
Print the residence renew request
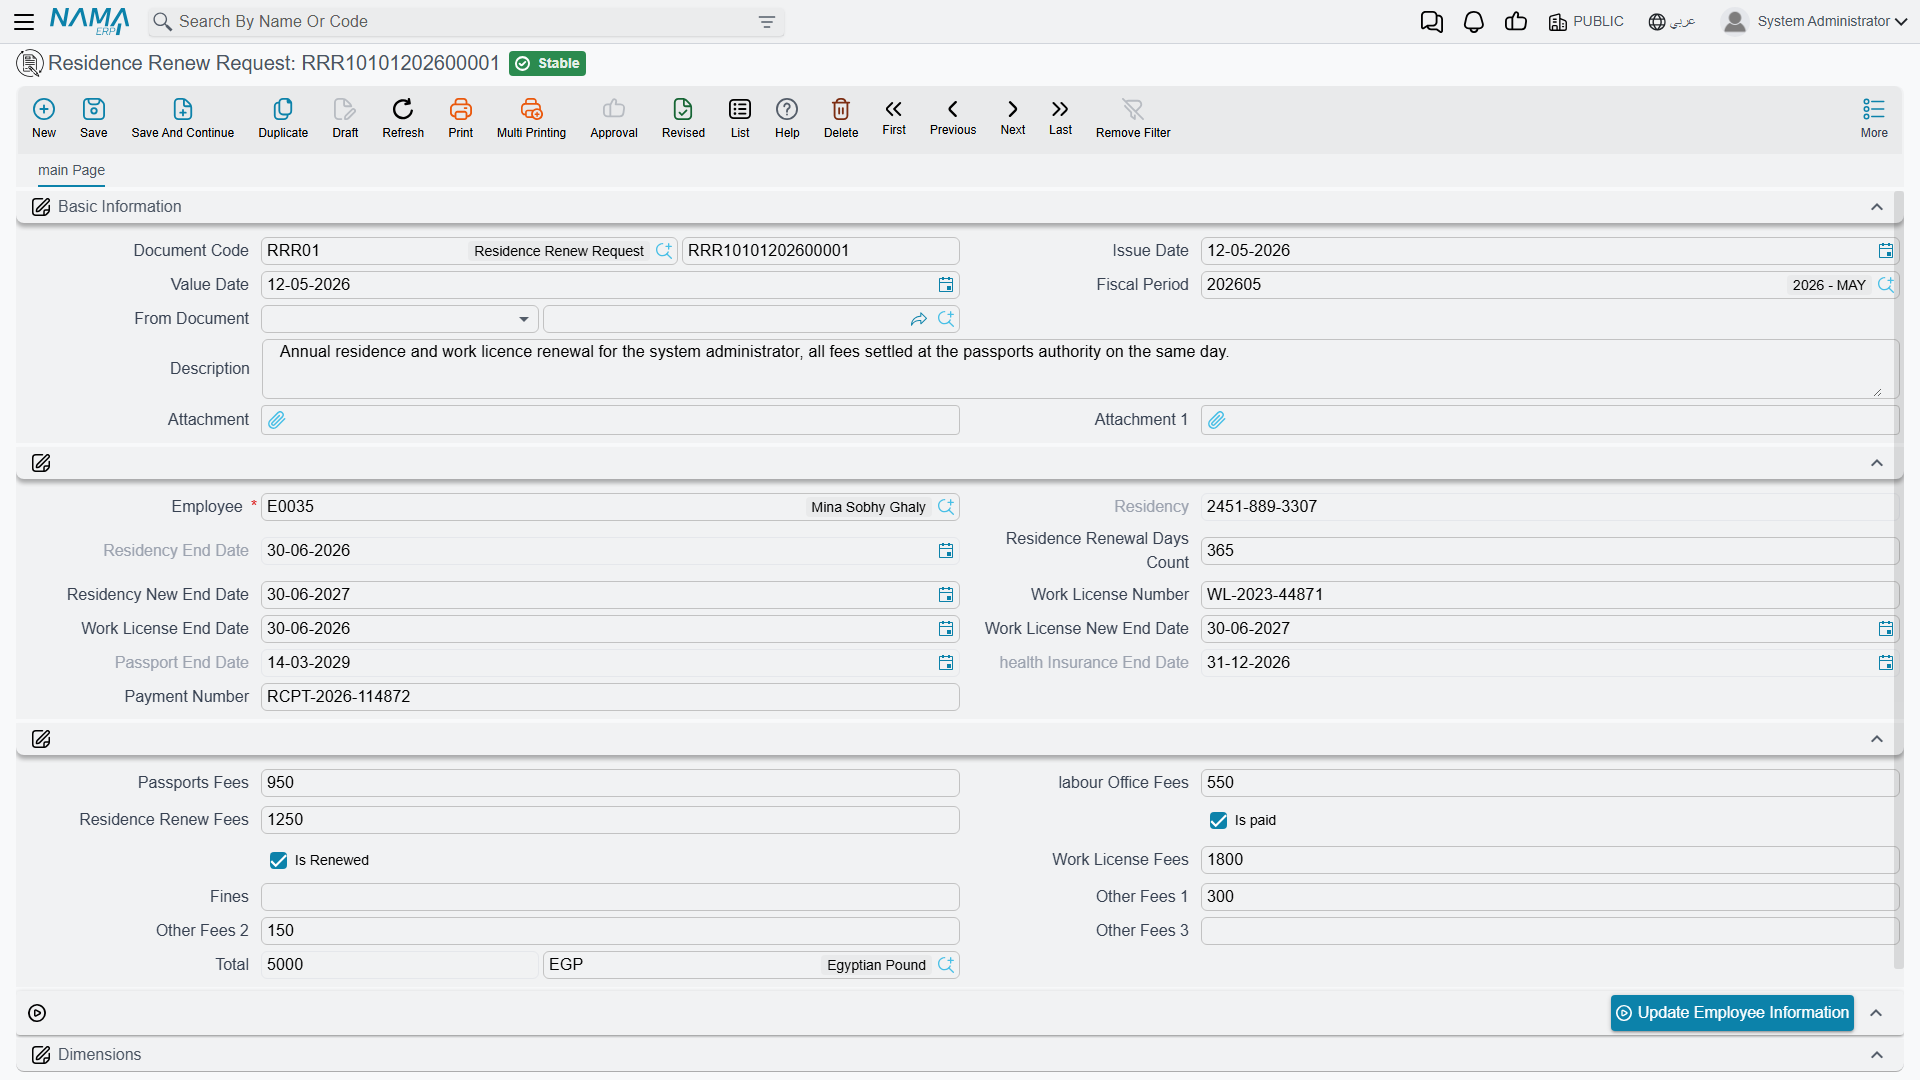(x=461, y=117)
